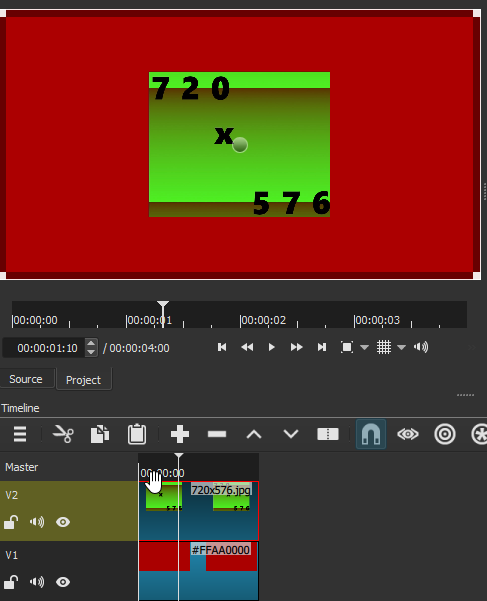Mute the V1 track audio

[37, 582]
